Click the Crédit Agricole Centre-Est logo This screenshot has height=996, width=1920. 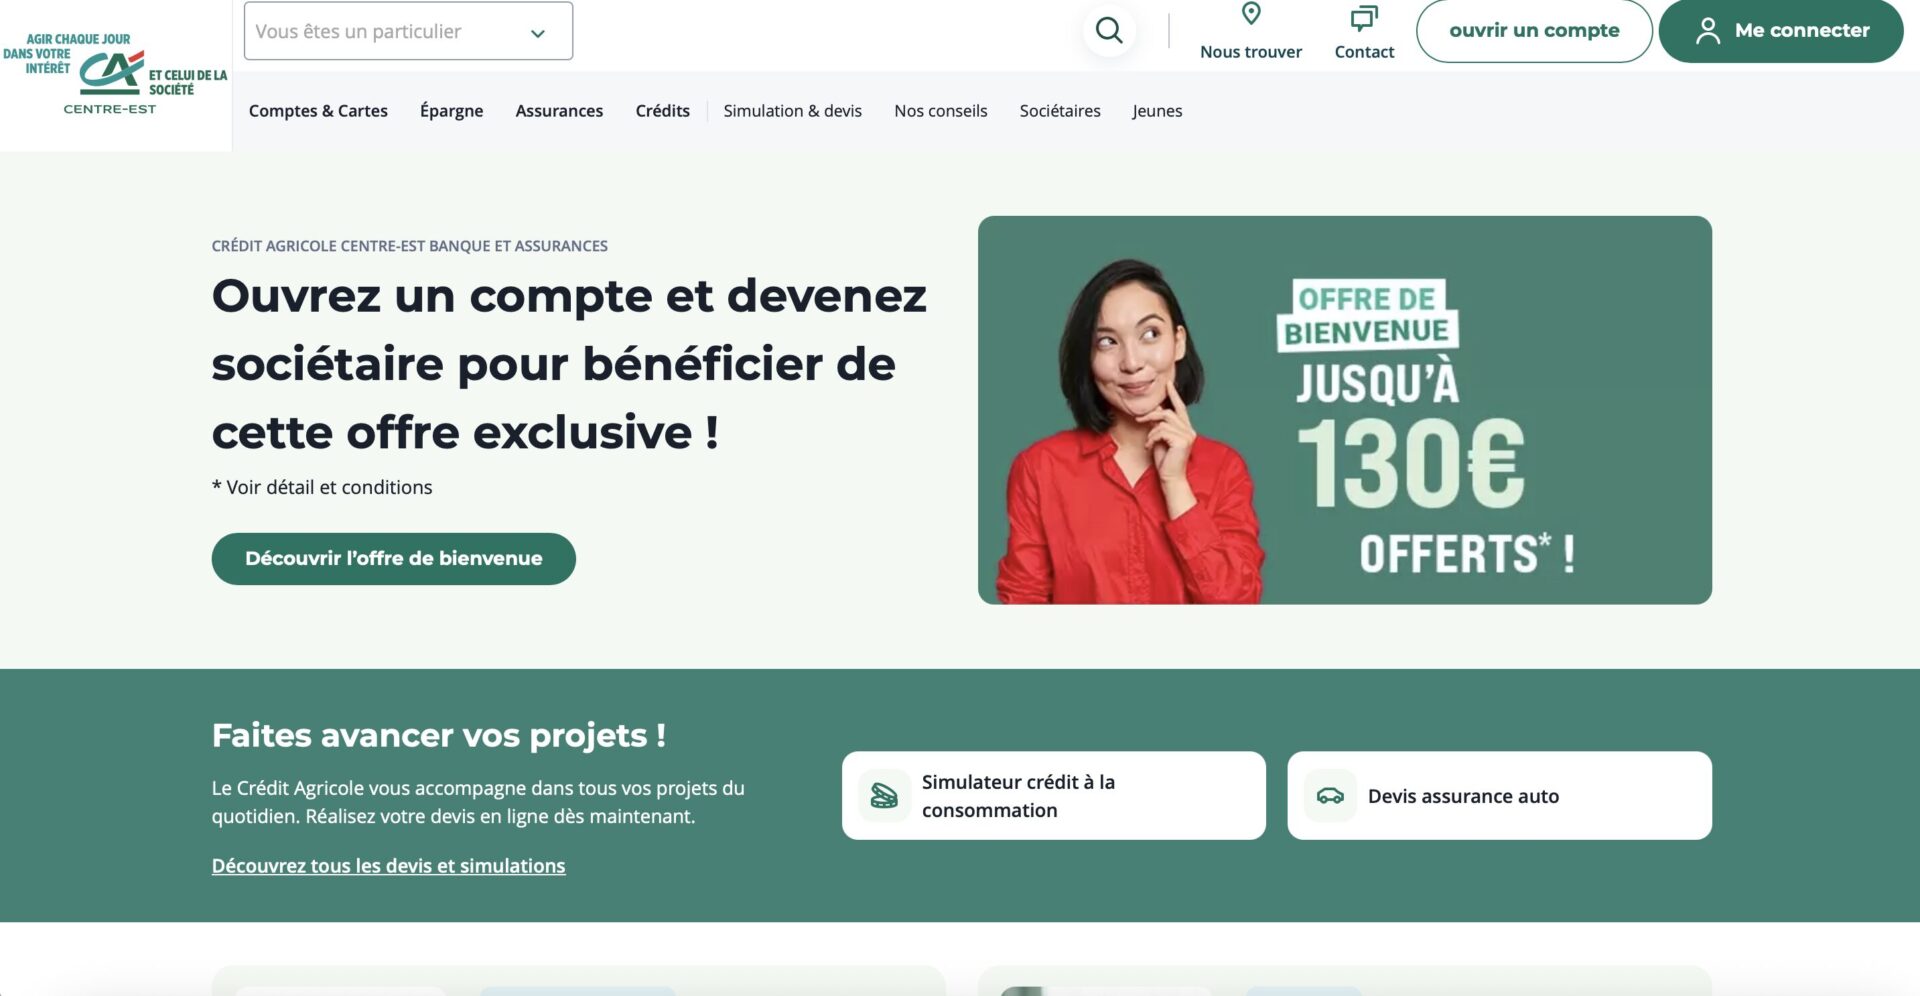pos(115,75)
